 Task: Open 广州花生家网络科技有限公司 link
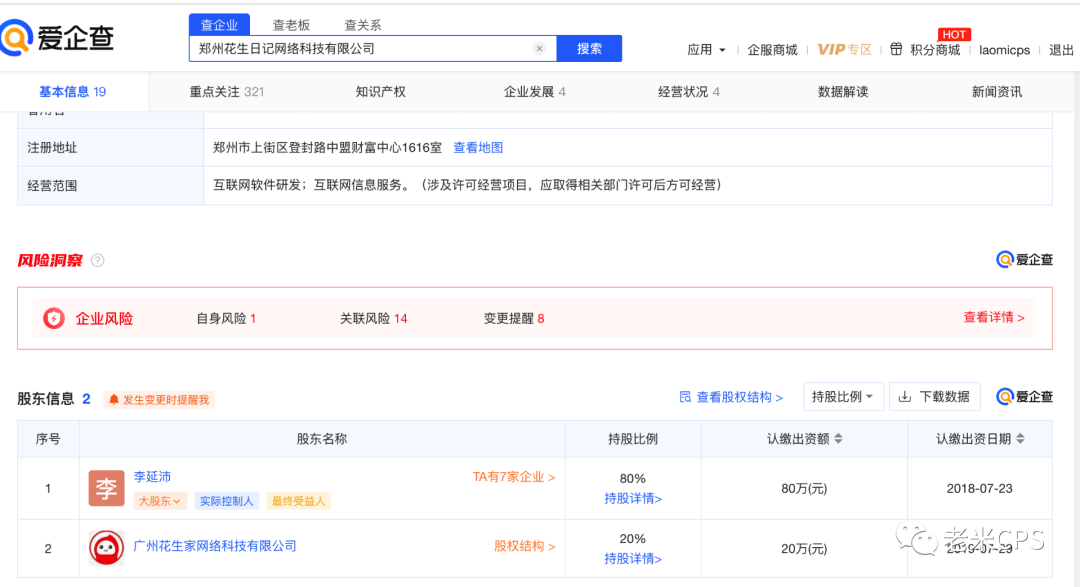click(x=215, y=546)
